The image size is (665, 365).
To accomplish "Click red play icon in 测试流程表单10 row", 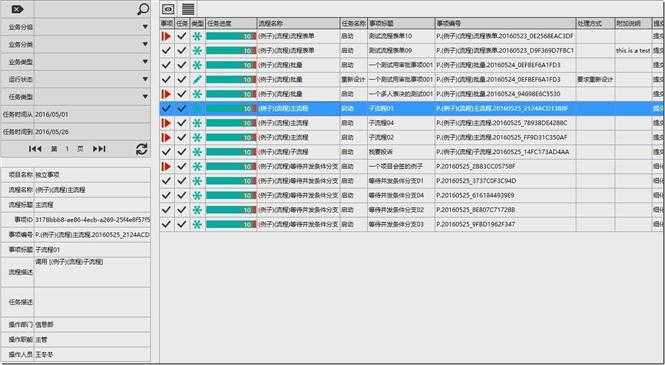I will [166, 36].
